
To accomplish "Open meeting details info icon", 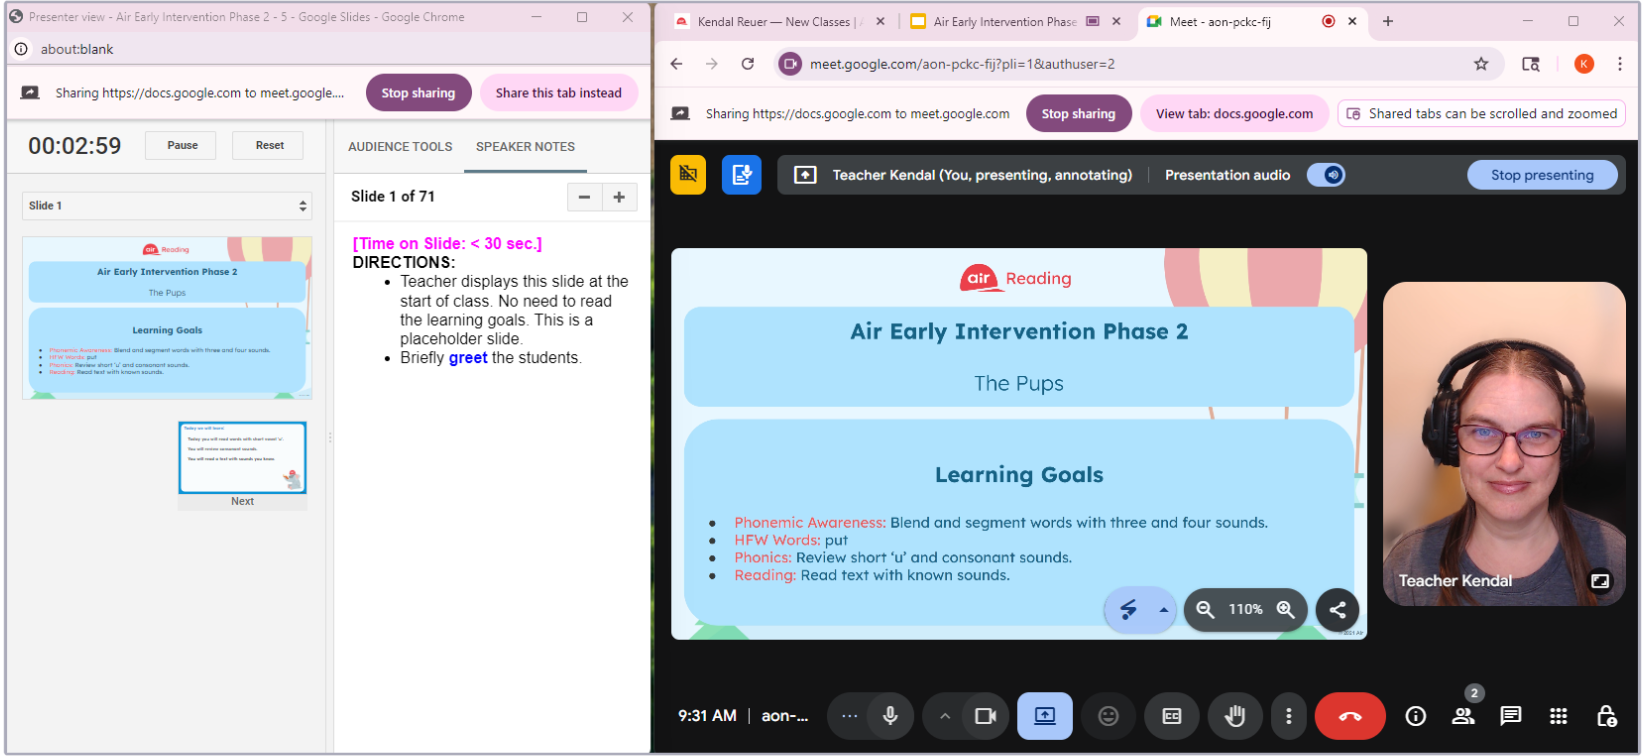I will (1415, 716).
